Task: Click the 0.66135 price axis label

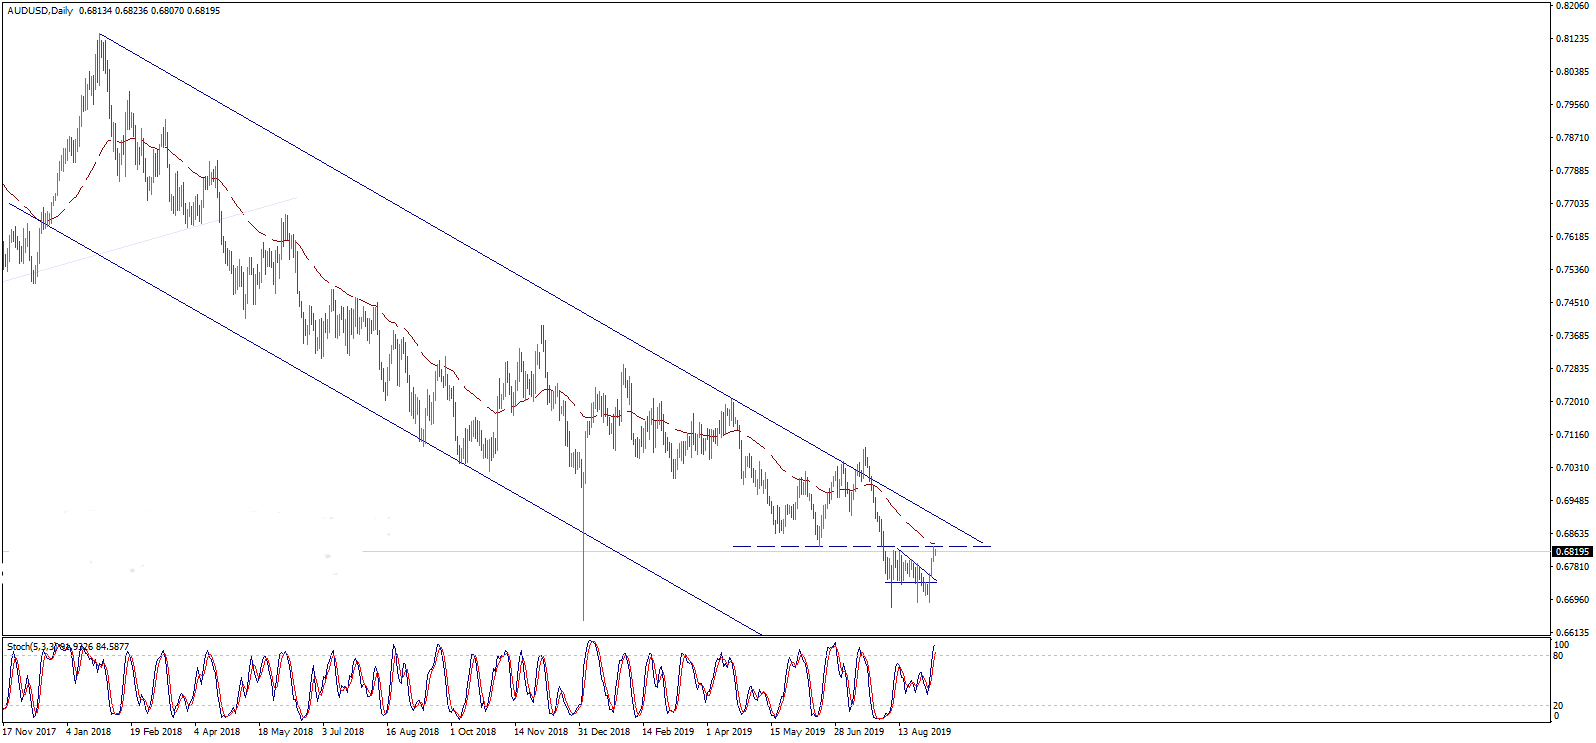Action: pos(1573,633)
